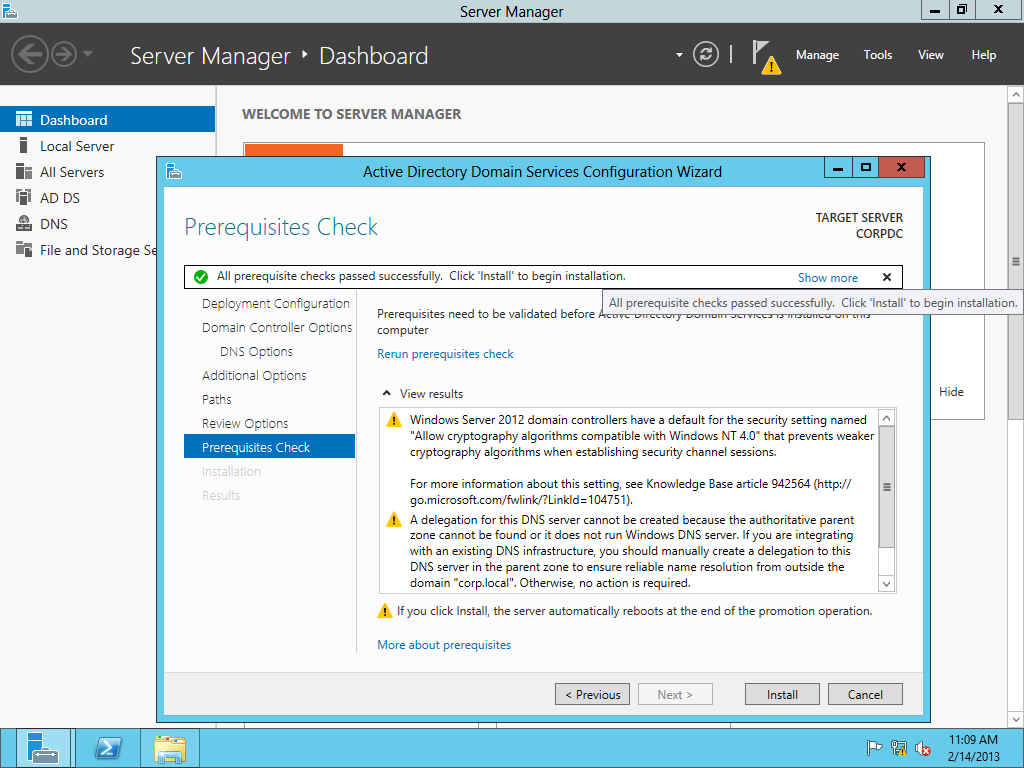
Task: Open Windows PowerShell from the taskbar
Action: tap(107, 748)
